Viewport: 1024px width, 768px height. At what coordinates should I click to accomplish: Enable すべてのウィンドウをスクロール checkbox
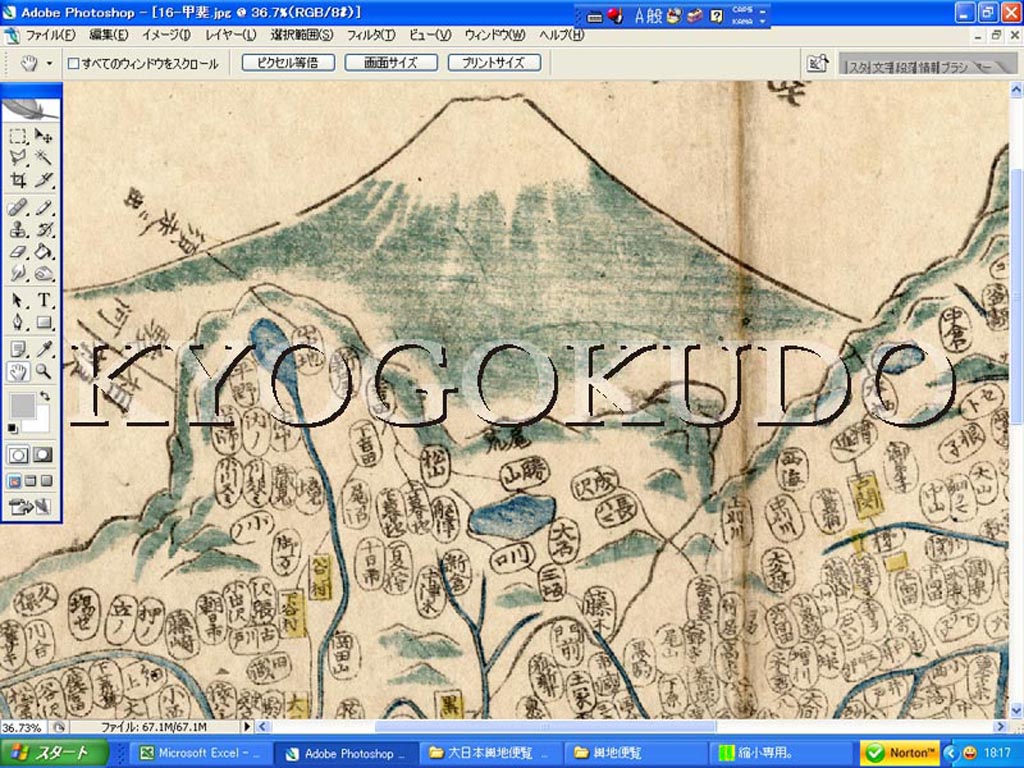(74, 63)
